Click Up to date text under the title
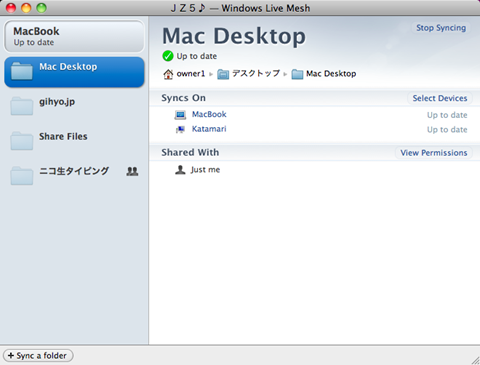The height and width of the screenshot is (365, 480). click(197, 56)
